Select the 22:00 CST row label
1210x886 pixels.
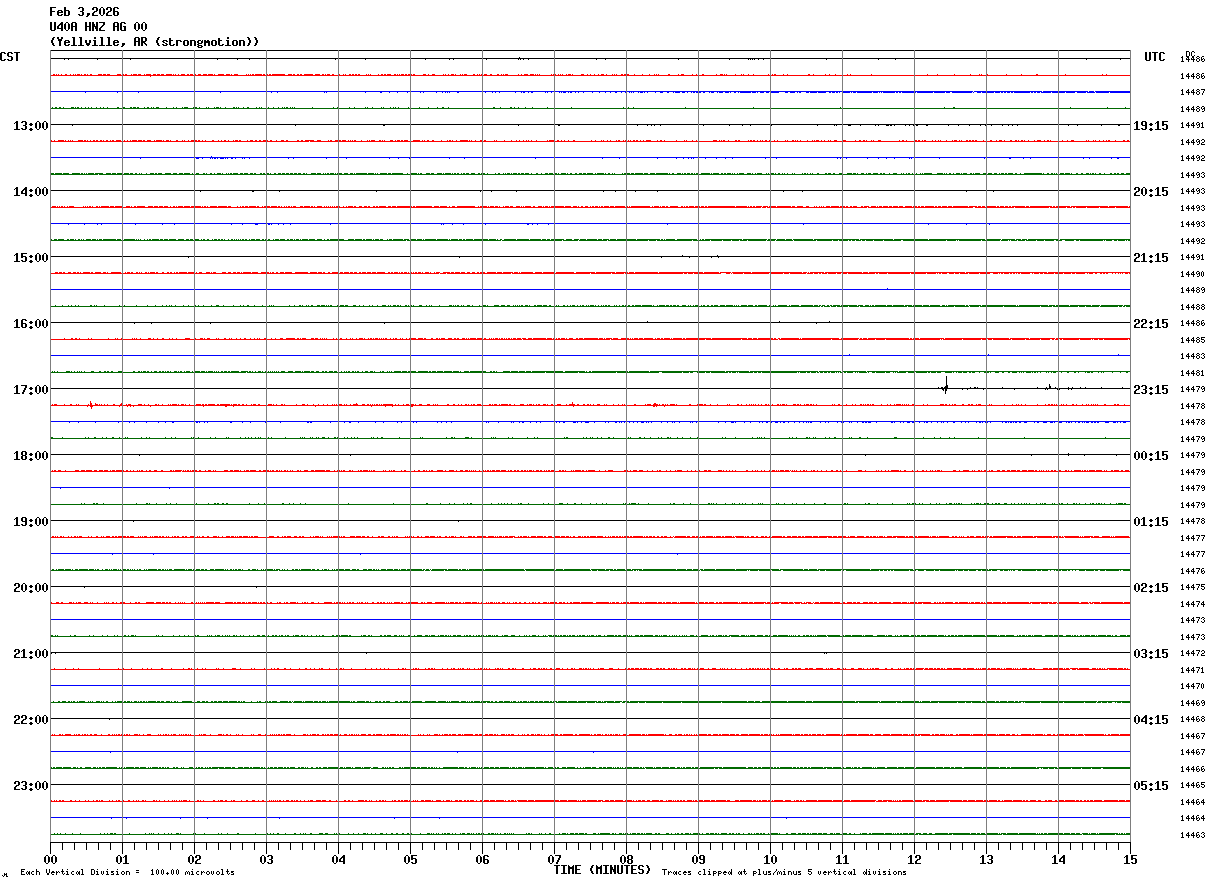pyautogui.click(x=30, y=720)
